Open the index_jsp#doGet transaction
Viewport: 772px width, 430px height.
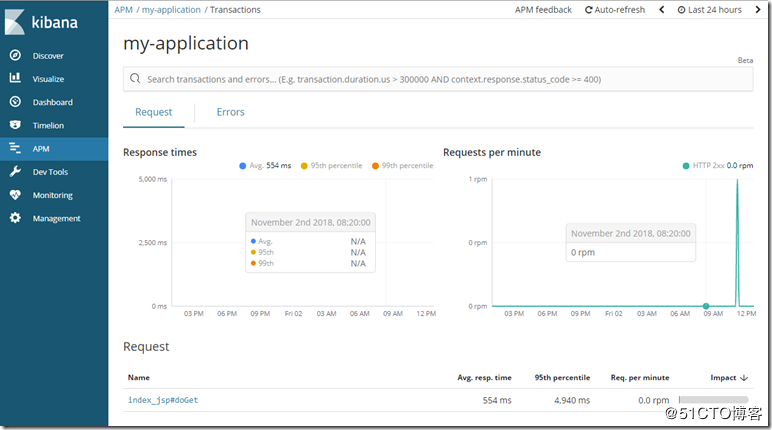click(163, 400)
